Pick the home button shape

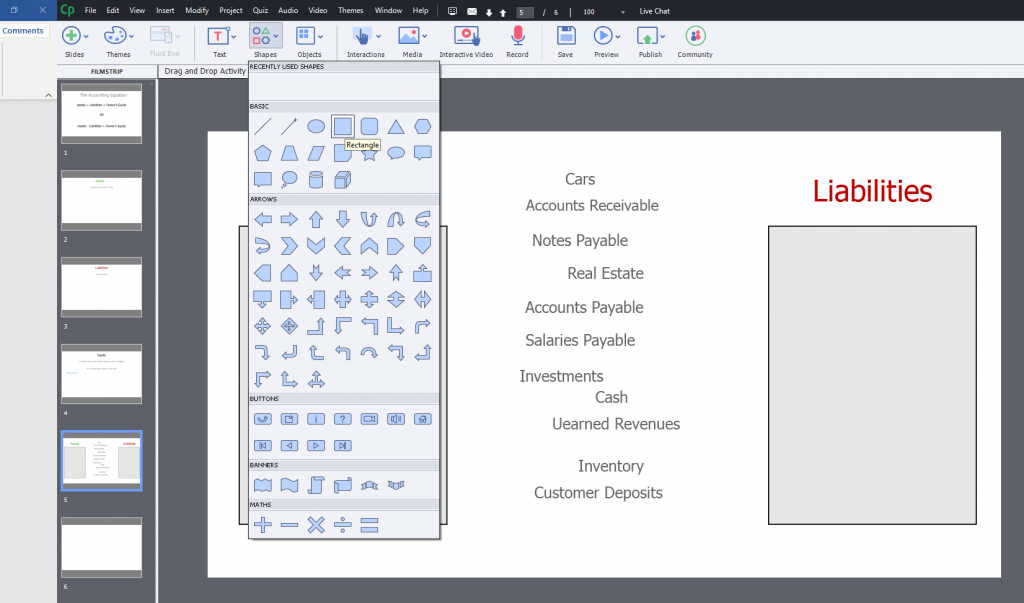423,418
